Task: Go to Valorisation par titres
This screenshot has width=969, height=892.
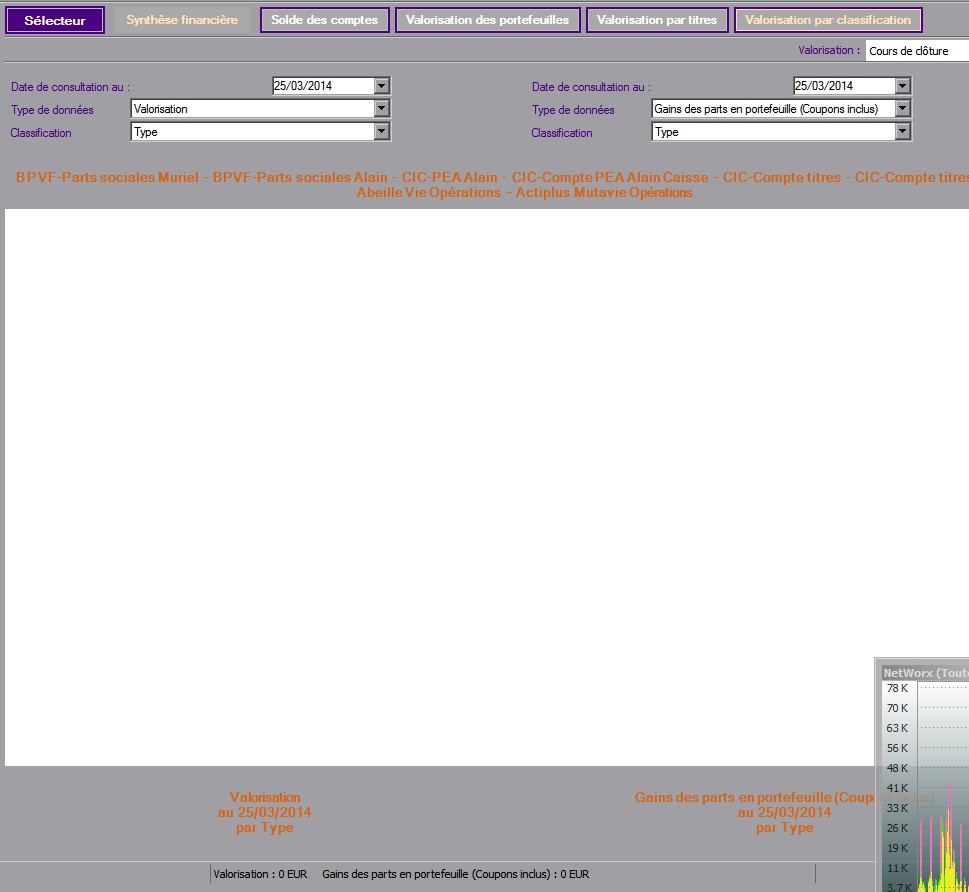Action: [x=656, y=20]
